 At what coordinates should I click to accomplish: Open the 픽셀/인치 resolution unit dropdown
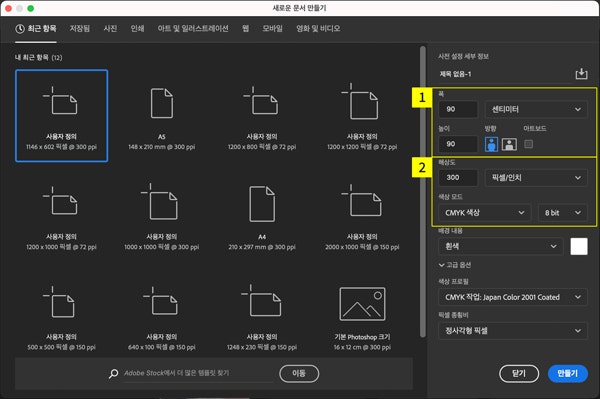tap(536, 178)
